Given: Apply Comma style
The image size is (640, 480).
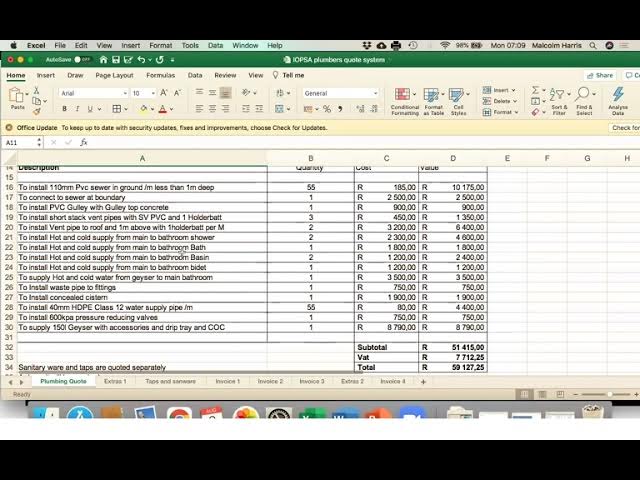Looking at the screenshot, I should pyautogui.click(x=340, y=109).
